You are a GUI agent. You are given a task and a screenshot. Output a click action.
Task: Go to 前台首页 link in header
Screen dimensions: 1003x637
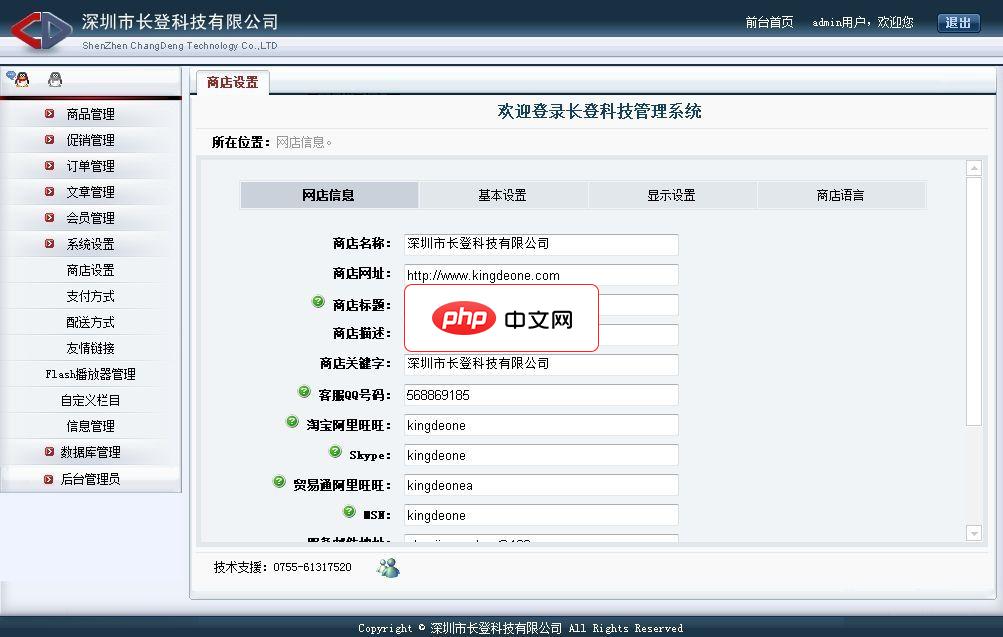pyautogui.click(x=769, y=23)
